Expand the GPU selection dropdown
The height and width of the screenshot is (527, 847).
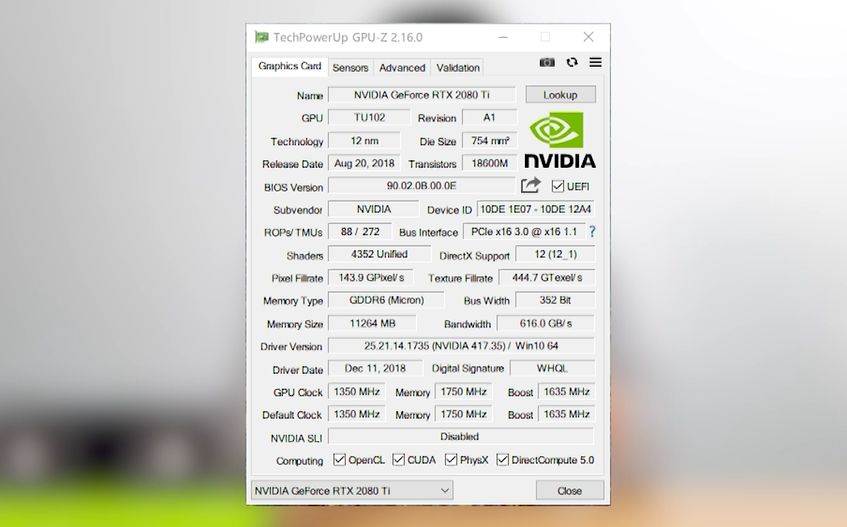click(x=352, y=490)
